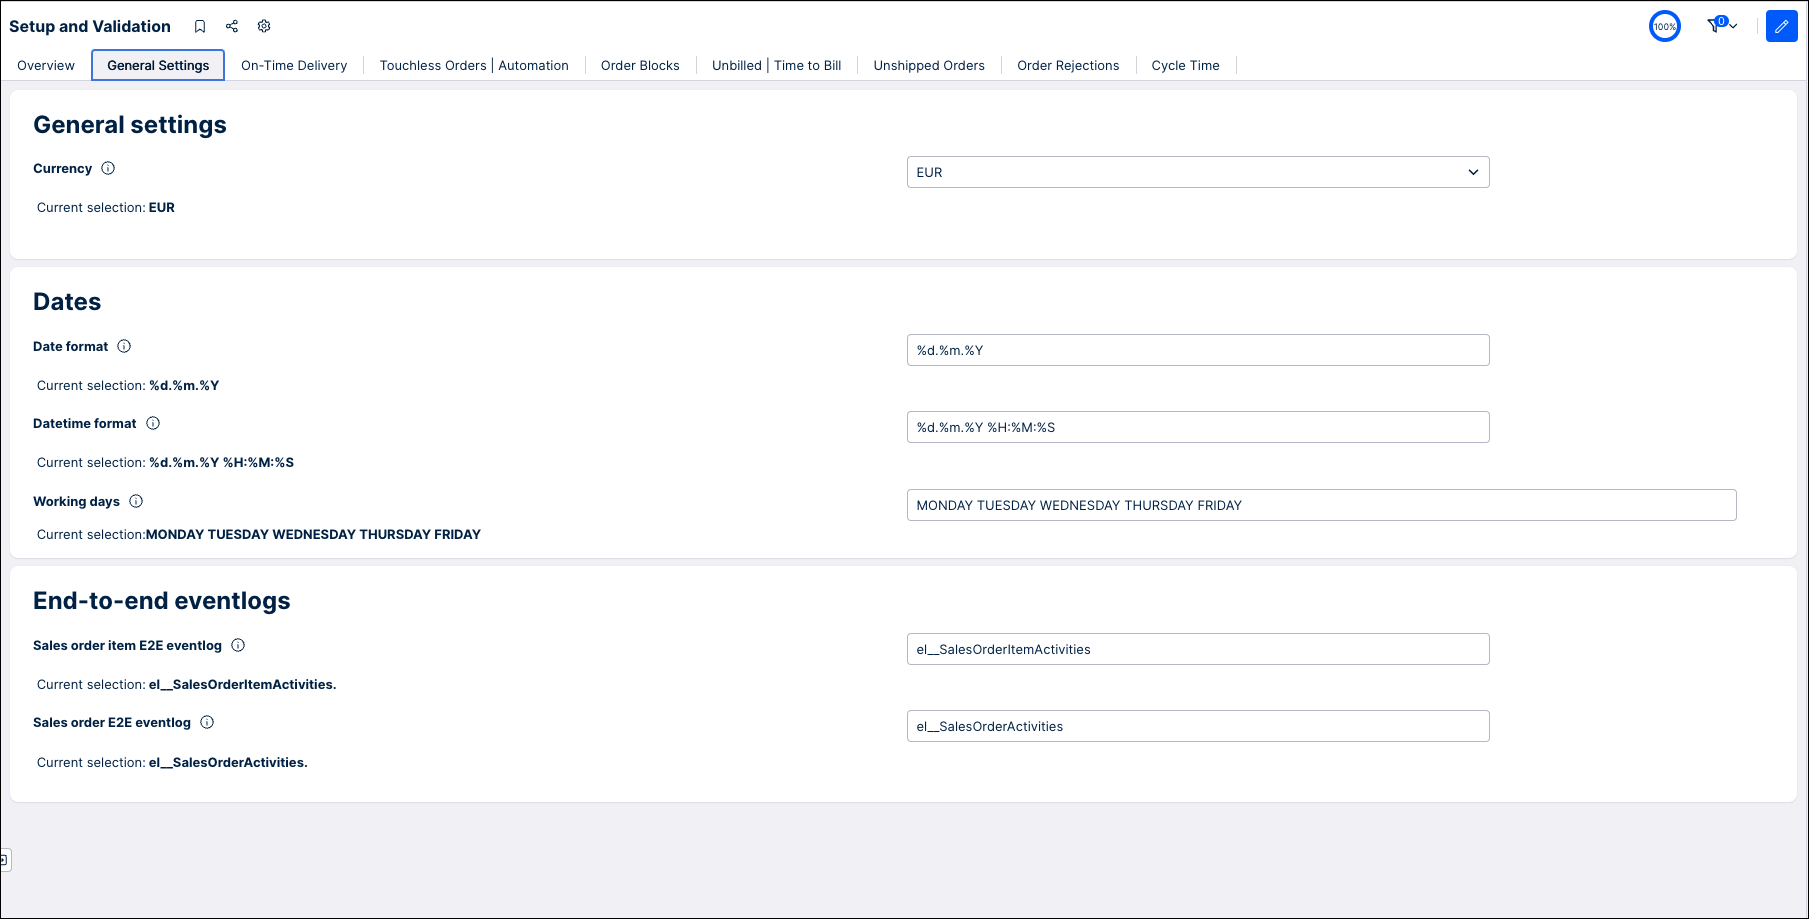
Task: Open the Order Rejections tab
Action: tap(1068, 65)
